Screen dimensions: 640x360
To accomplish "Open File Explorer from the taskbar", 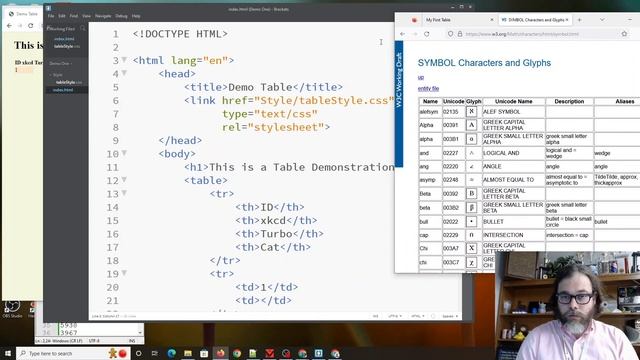I will pos(188,353).
